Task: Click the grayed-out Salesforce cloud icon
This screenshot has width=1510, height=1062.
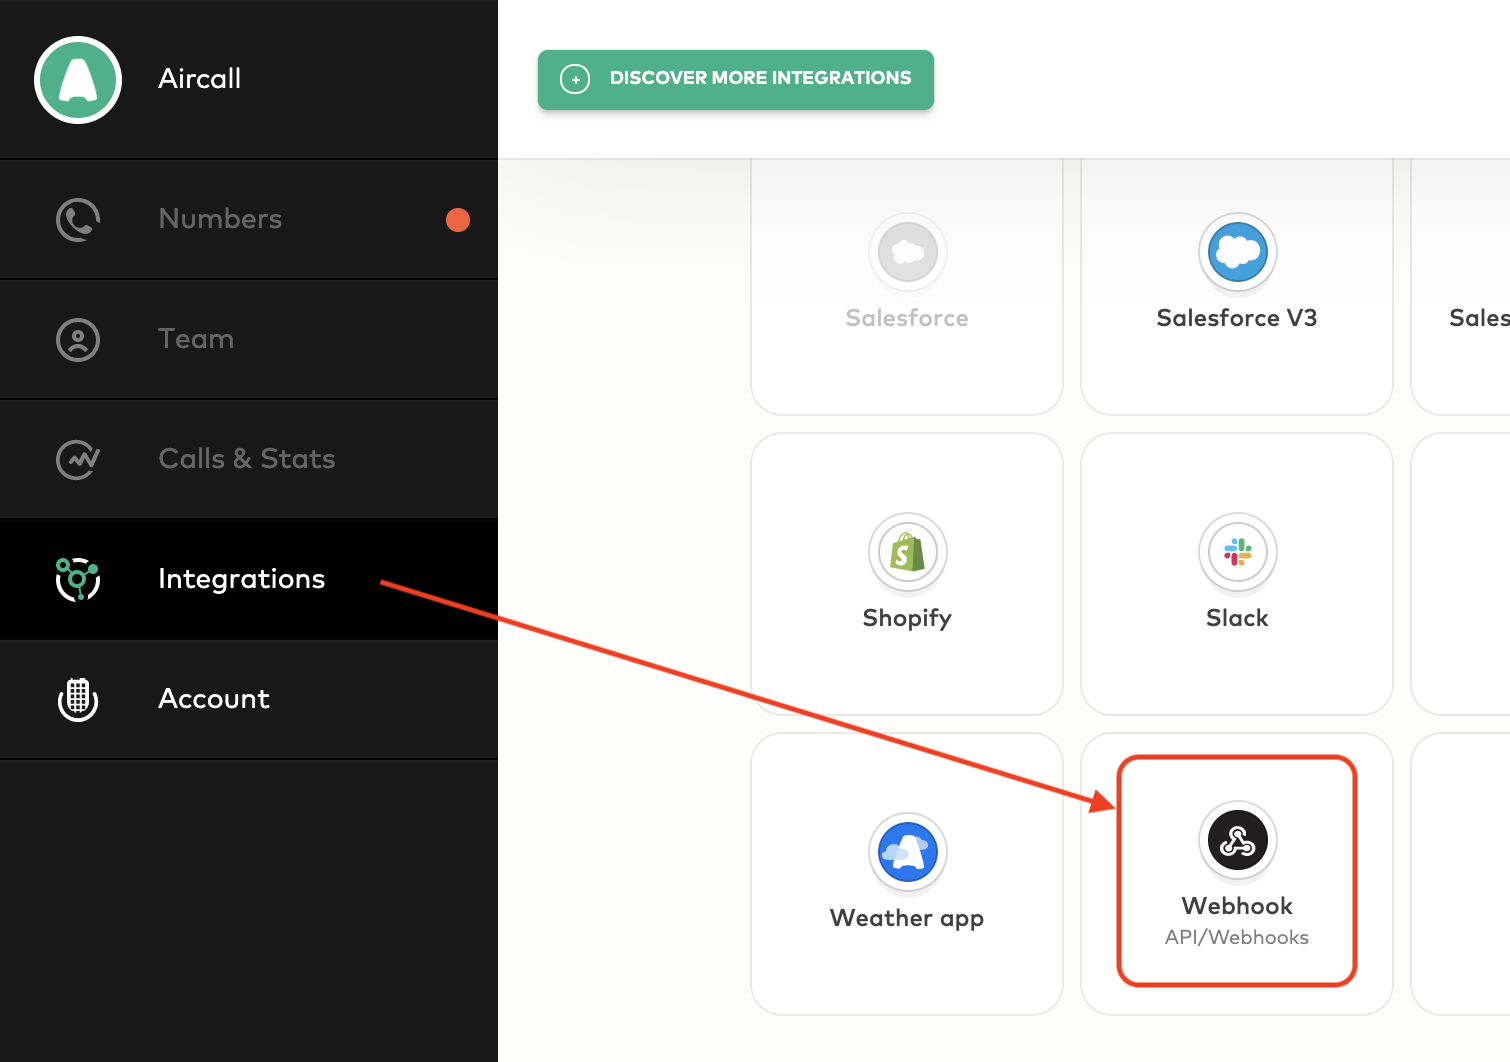Action: (x=906, y=252)
